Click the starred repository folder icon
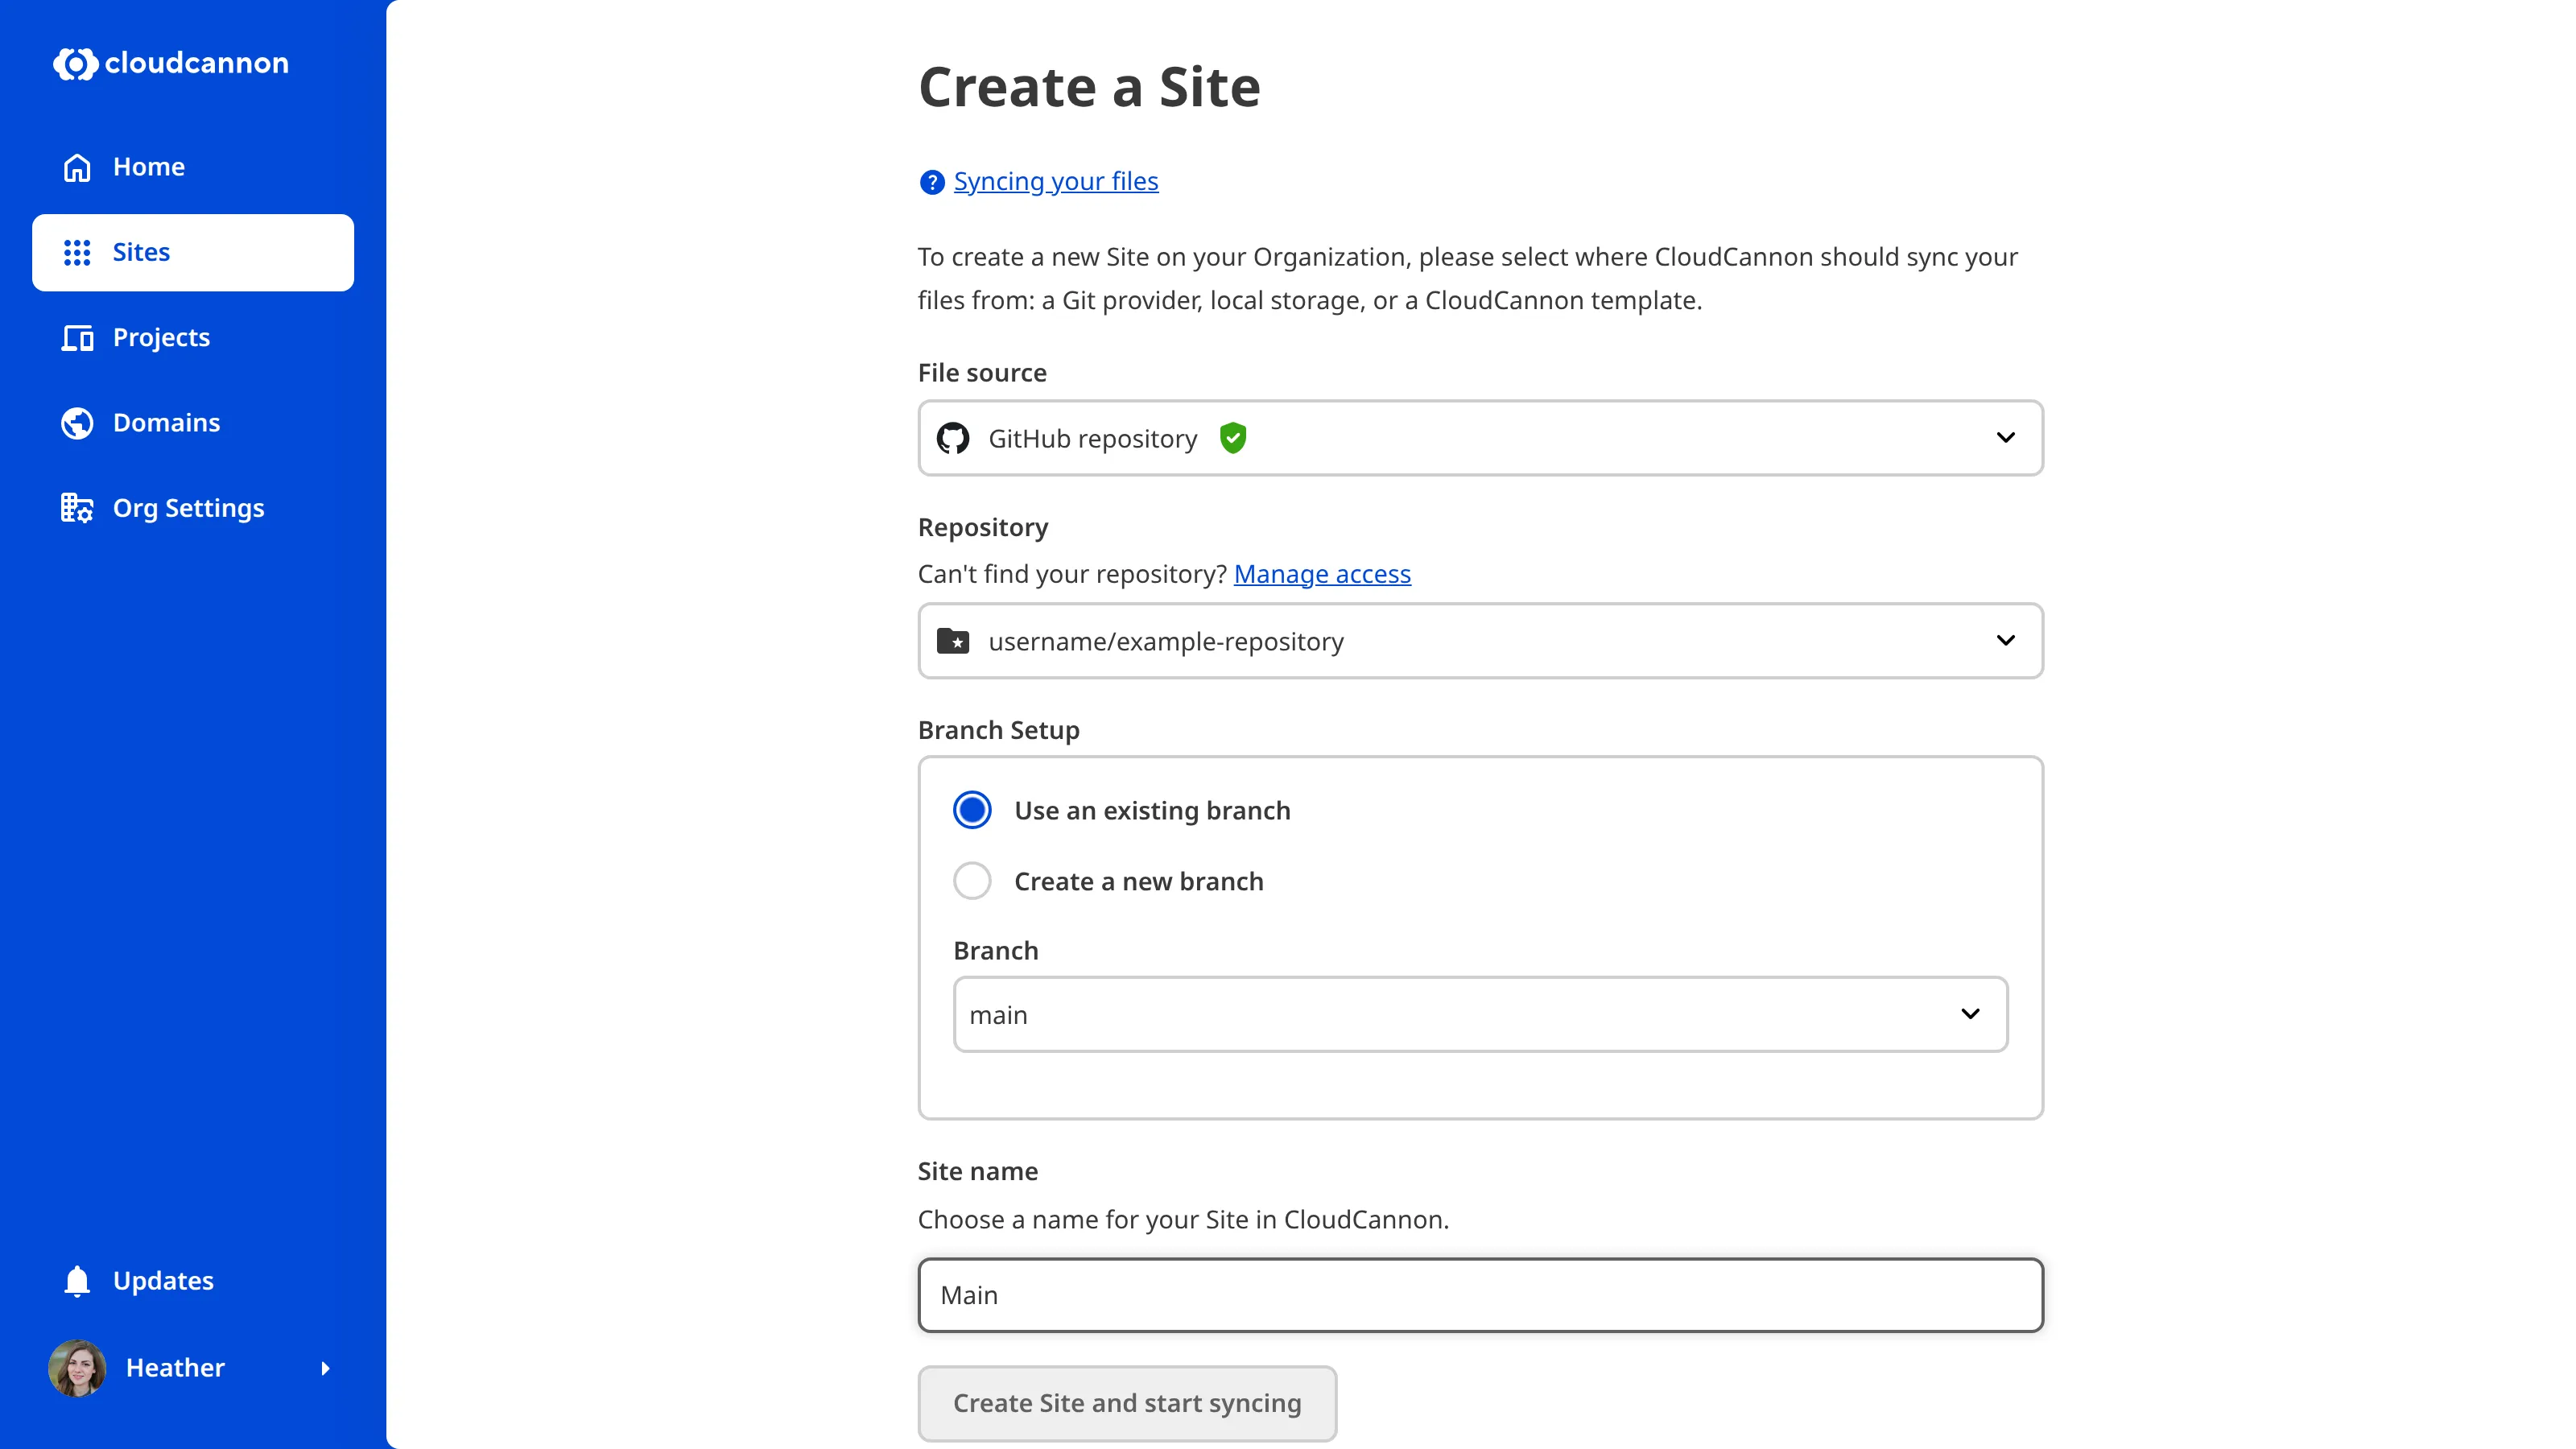This screenshot has width=2576, height=1449. click(x=953, y=641)
